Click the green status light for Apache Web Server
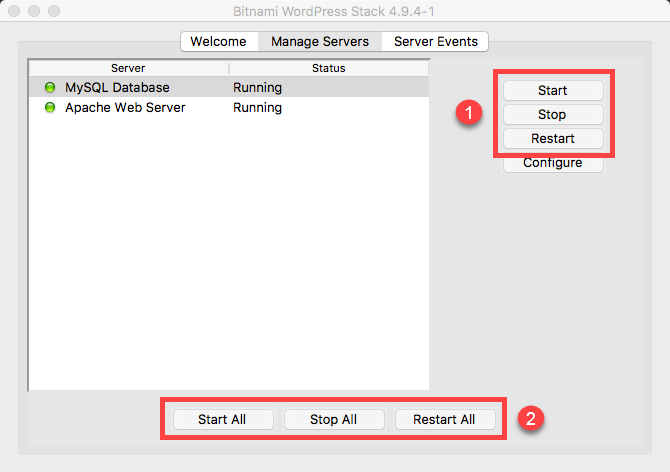Screen dimensions: 670x472 pos(50,107)
